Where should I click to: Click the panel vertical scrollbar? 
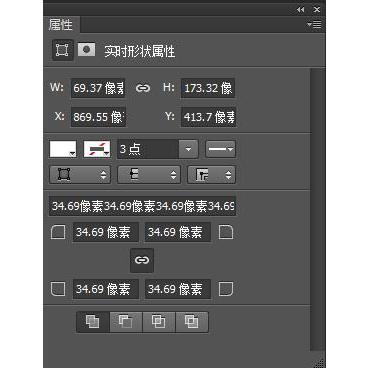(318, 209)
